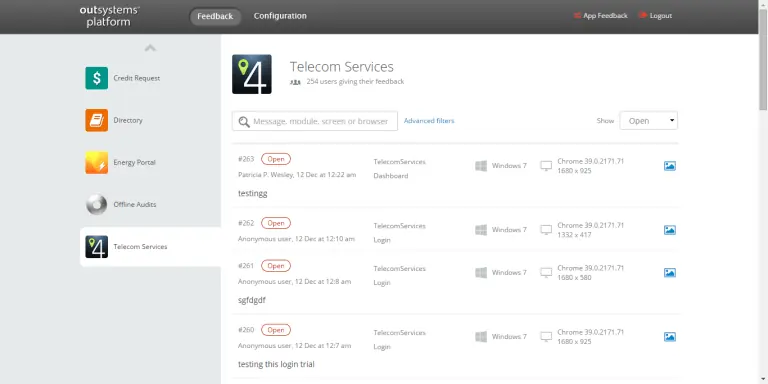The image size is (768, 384).
Task: Click the feedback message 'sgfdgdf'
Action: coord(252,300)
